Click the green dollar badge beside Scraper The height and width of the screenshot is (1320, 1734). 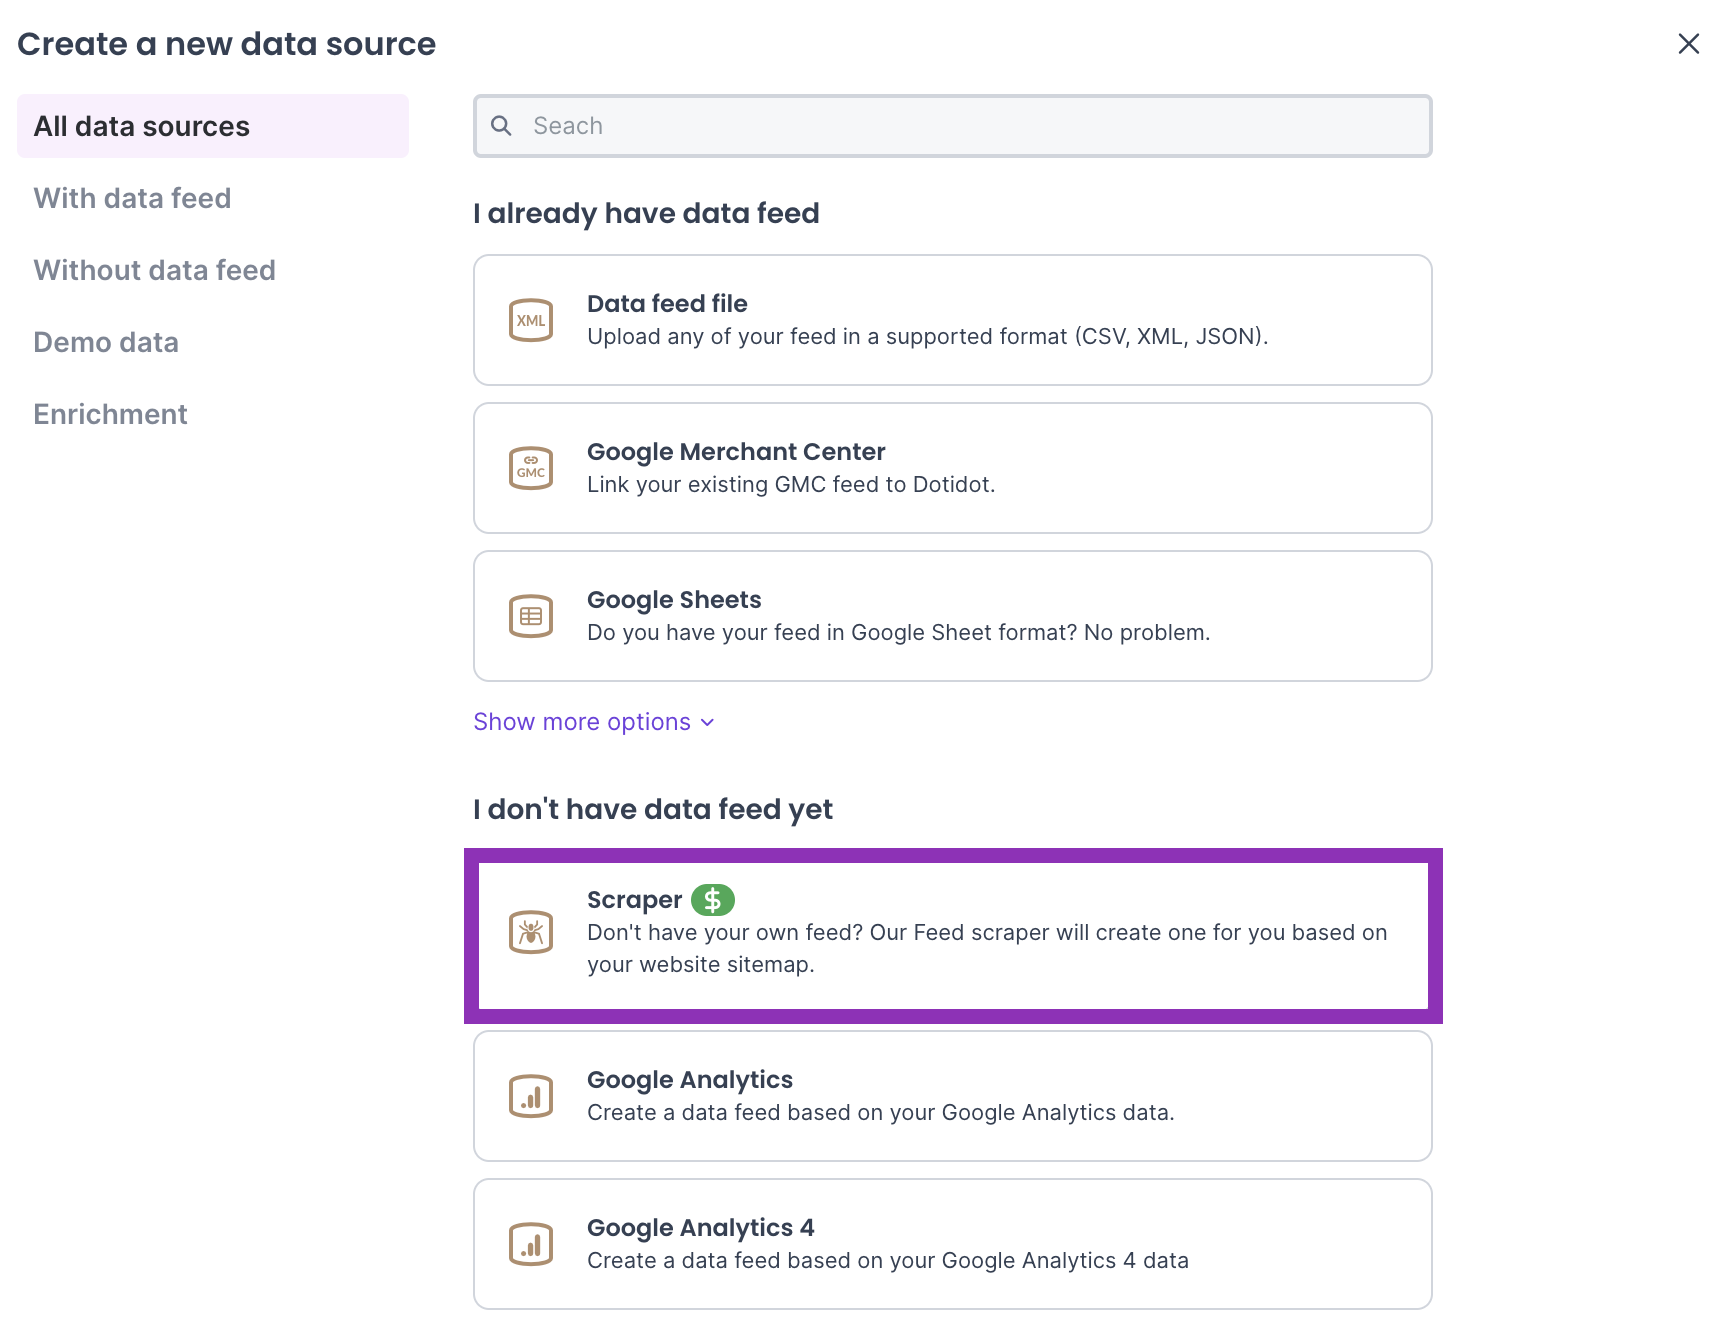click(713, 900)
